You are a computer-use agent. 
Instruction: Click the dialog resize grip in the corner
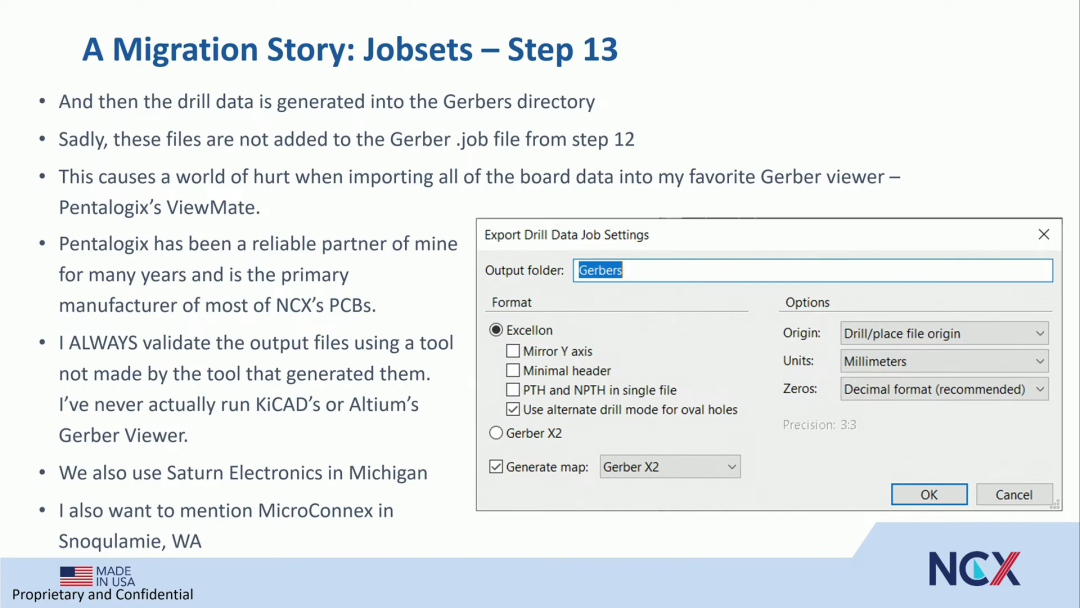coord(1055,504)
